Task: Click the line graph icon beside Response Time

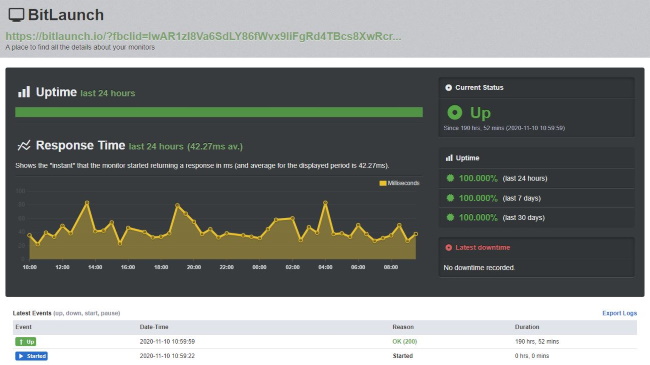Action: click(24, 146)
